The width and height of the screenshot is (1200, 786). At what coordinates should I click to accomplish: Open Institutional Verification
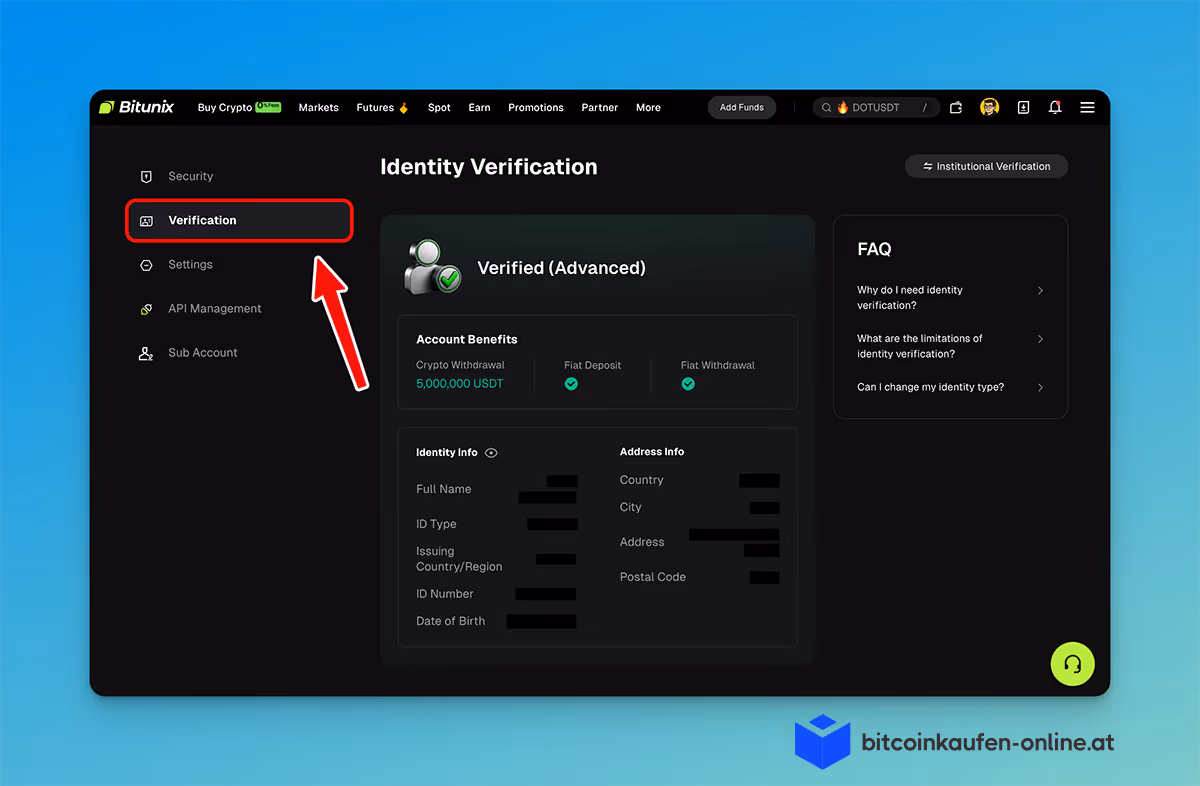[x=986, y=166]
